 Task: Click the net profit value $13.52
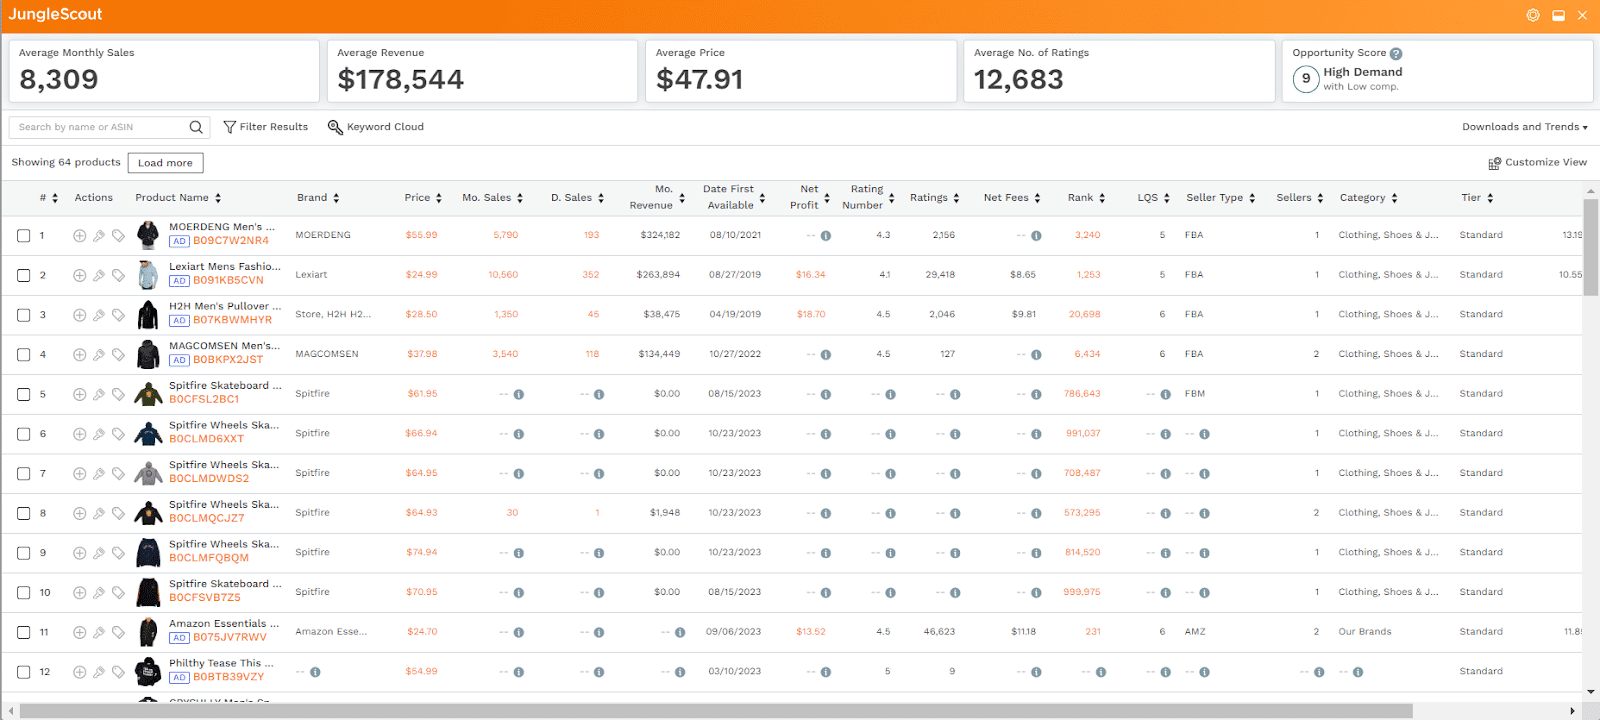pyautogui.click(x=811, y=632)
